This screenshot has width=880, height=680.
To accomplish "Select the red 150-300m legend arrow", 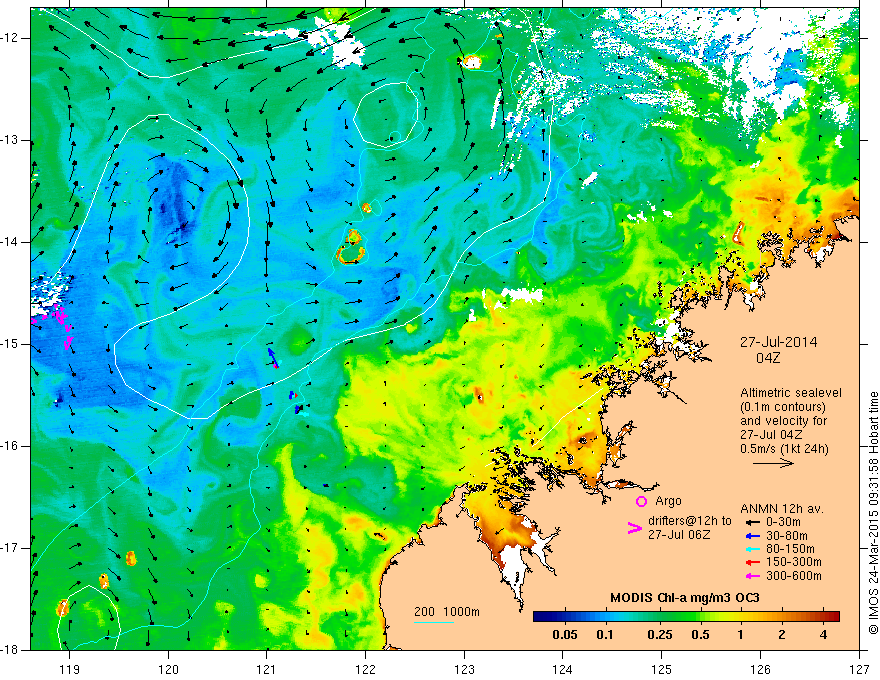I will (x=752, y=563).
